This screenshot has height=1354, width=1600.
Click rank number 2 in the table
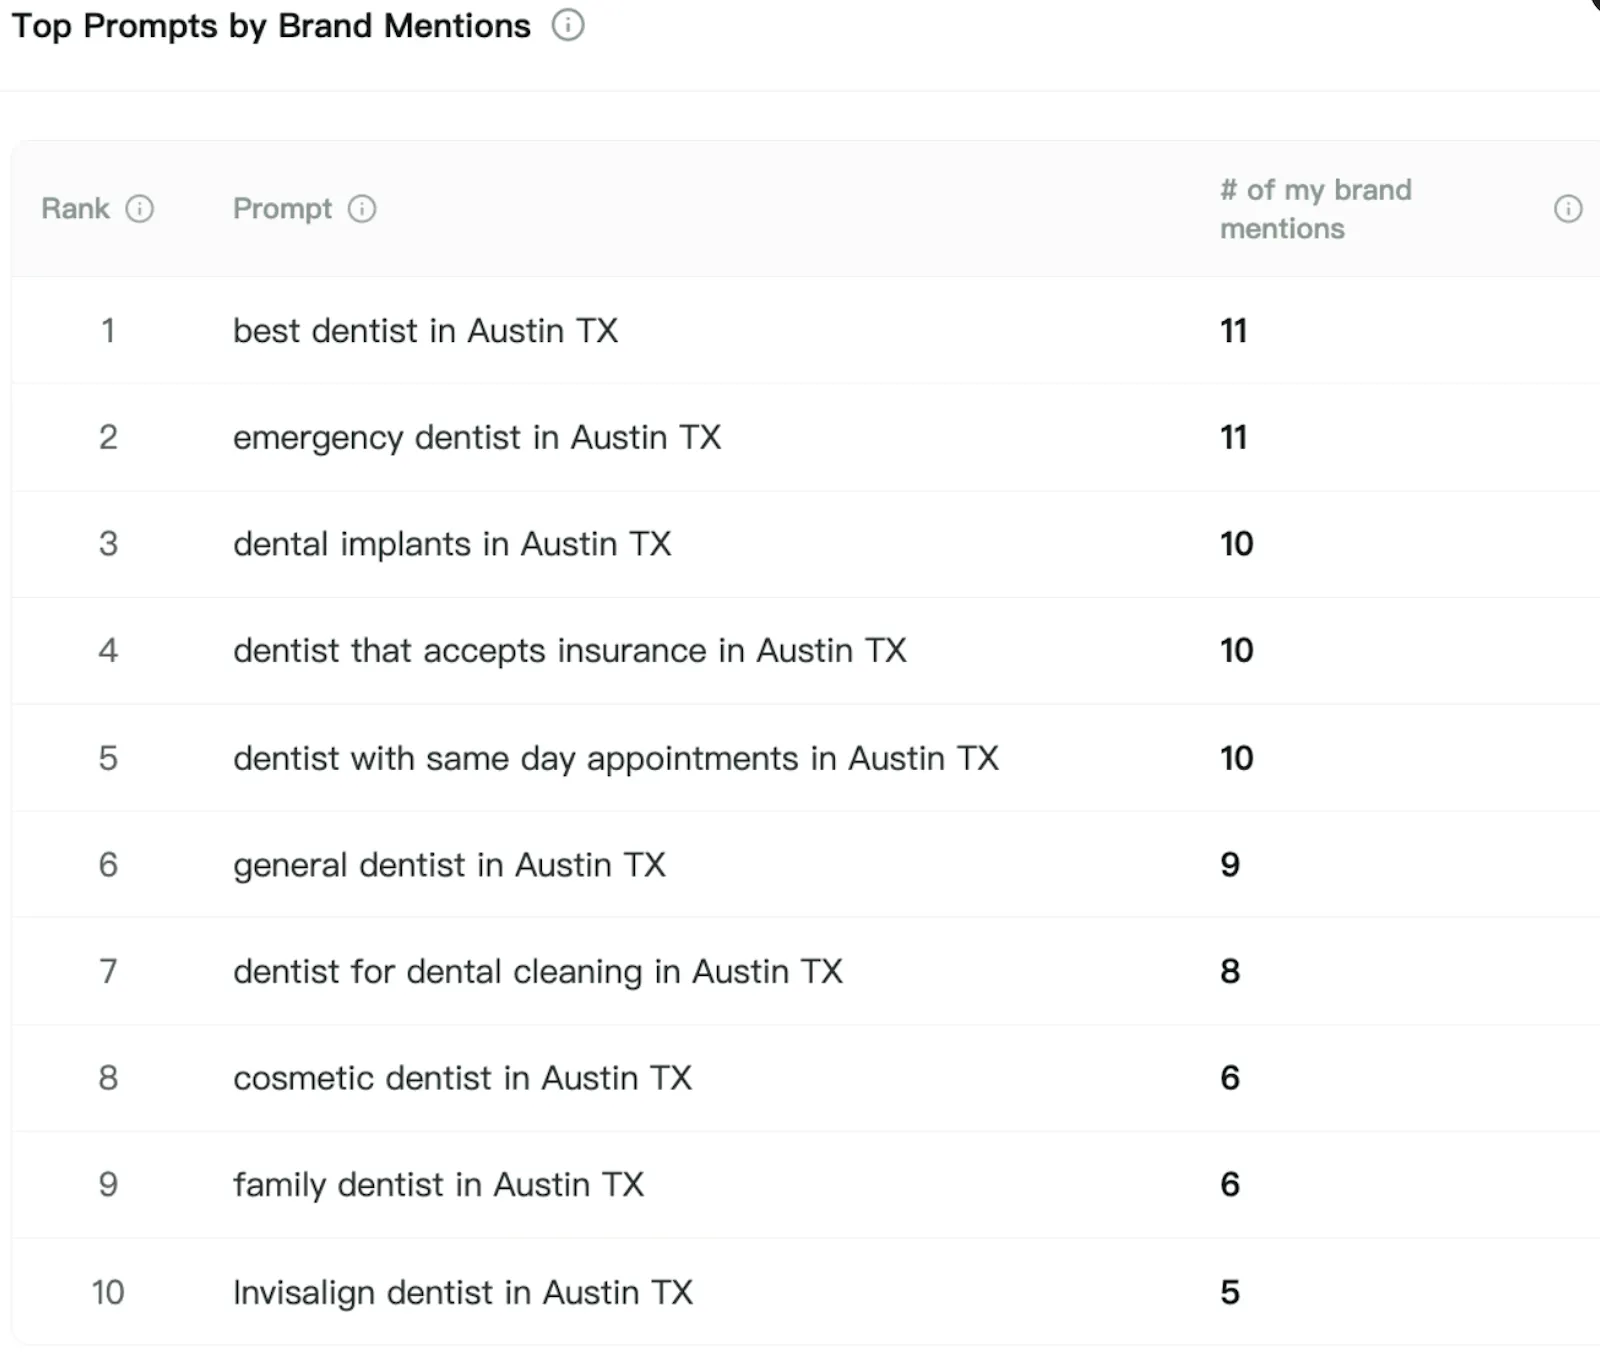coord(108,438)
